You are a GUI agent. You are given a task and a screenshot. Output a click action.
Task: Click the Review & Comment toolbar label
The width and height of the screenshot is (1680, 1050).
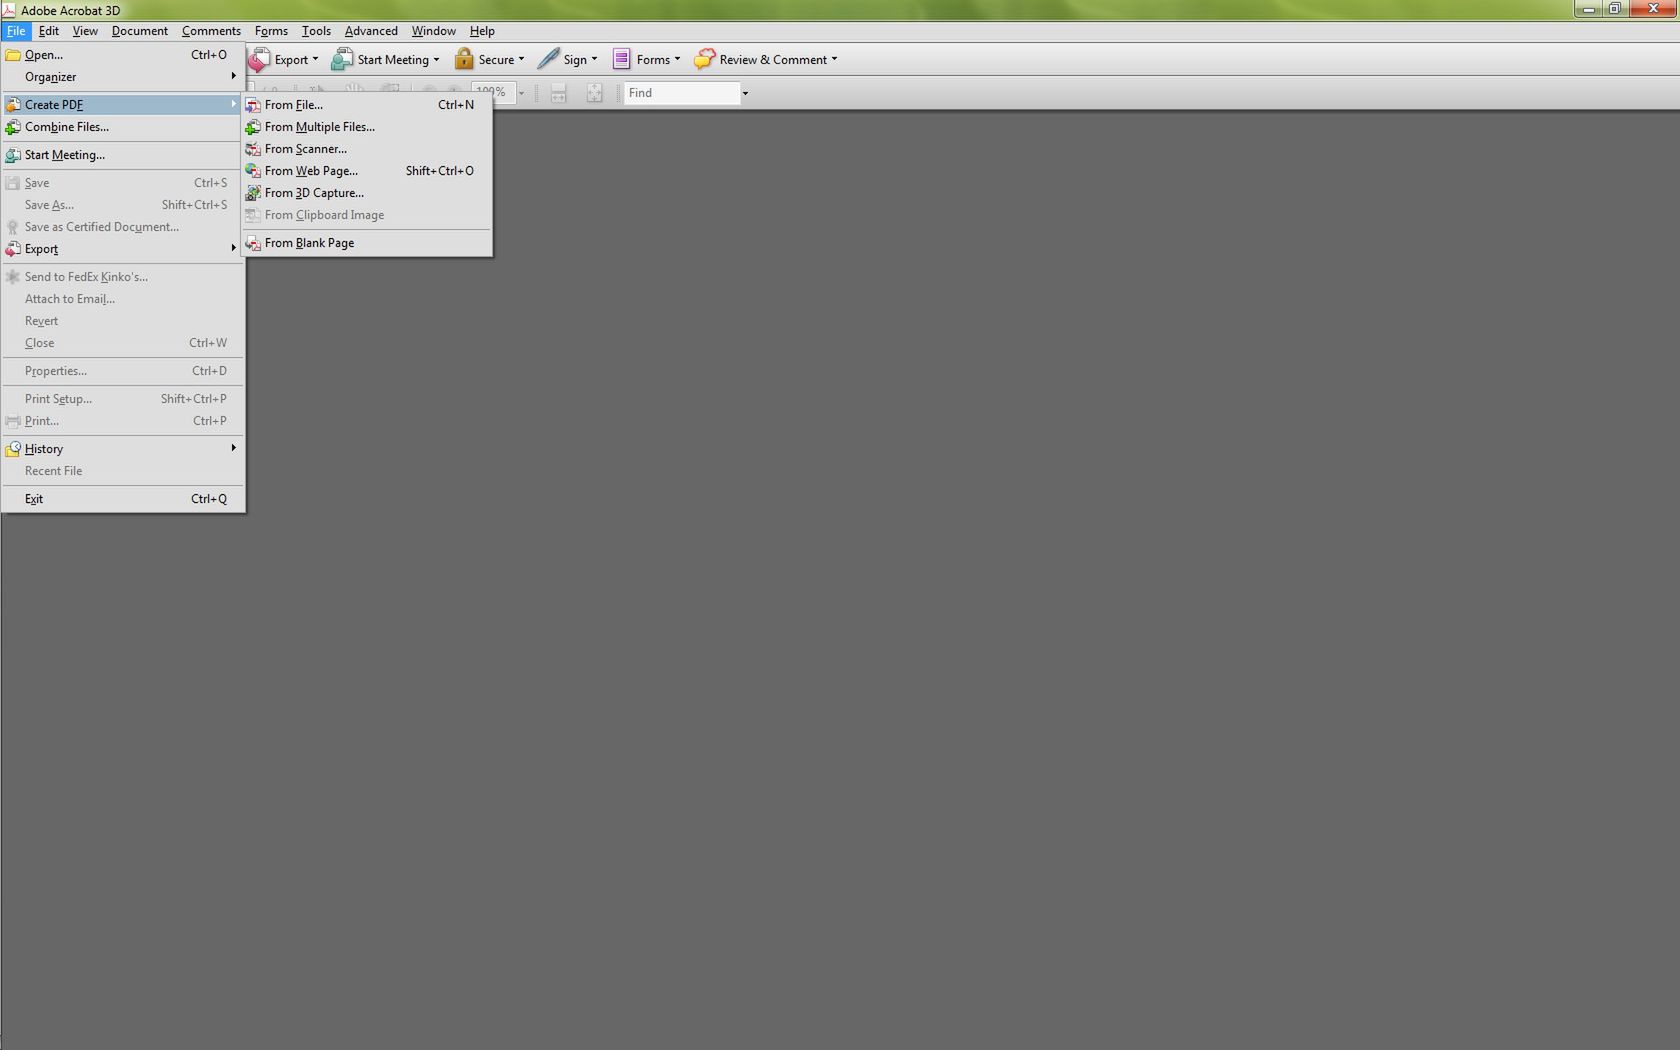pyautogui.click(x=773, y=60)
